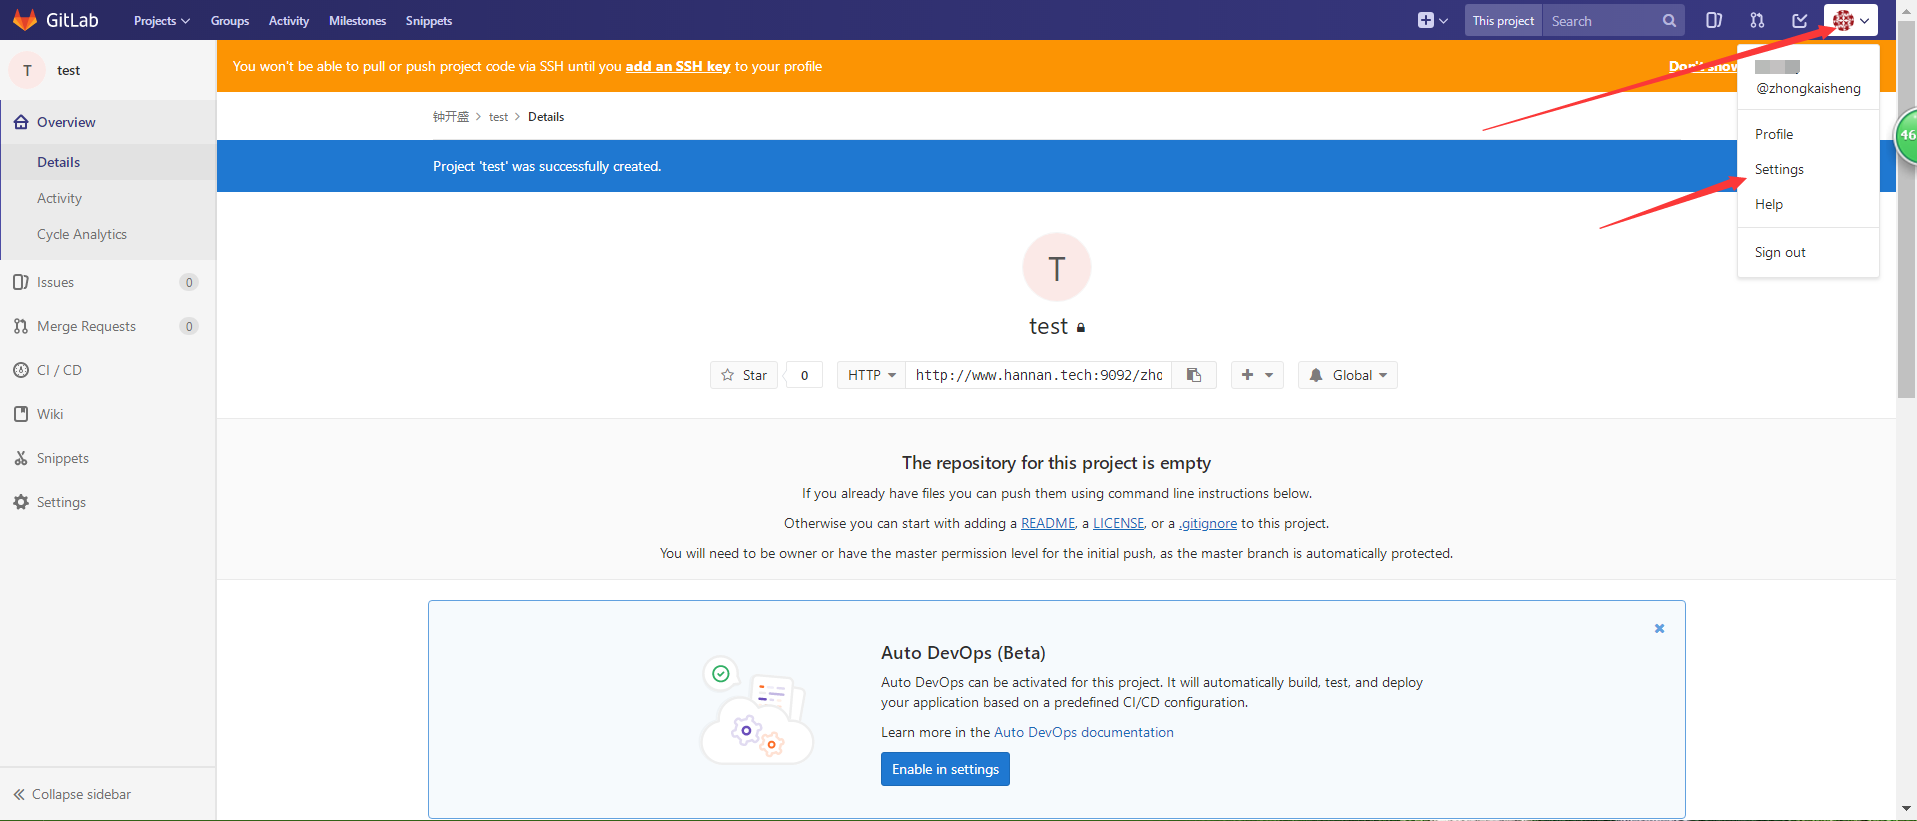The image size is (1917, 821).
Task: Open Merge Requests icon in top navbar
Action: pyautogui.click(x=1757, y=20)
